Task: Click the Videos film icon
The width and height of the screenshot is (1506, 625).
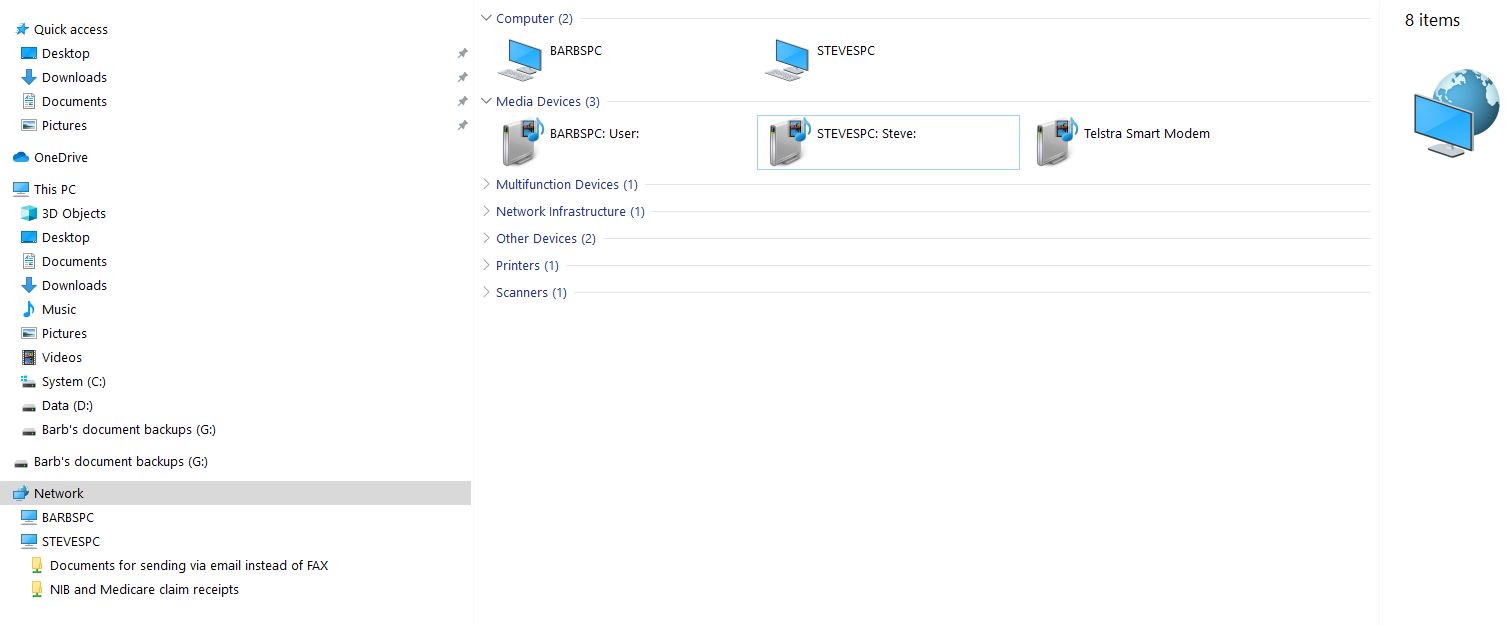Action: (x=29, y=357)
